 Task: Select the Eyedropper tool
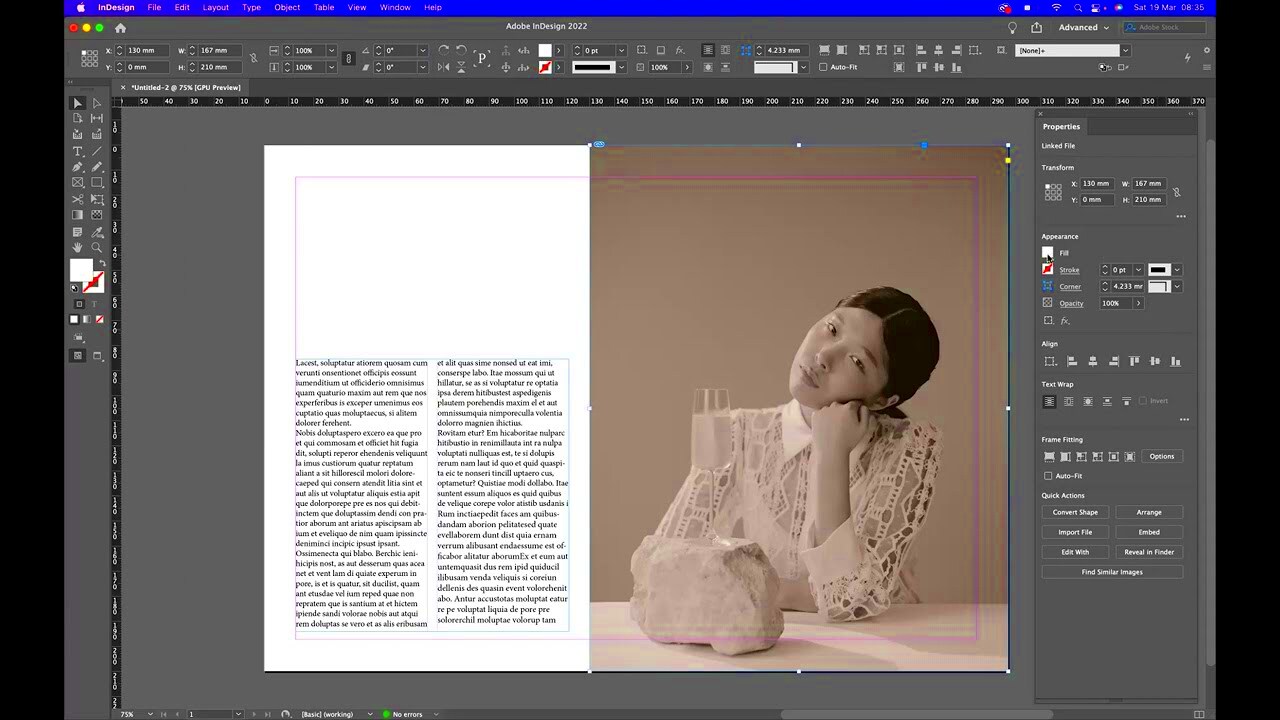97,232
